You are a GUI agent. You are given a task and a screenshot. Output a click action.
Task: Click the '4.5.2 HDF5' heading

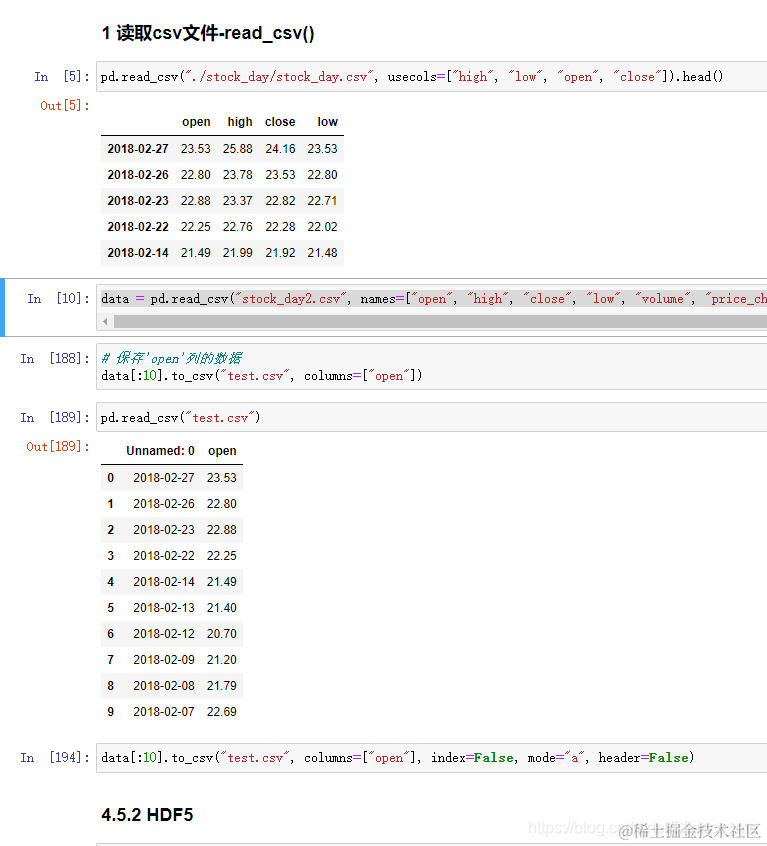(x=147, y=814)
